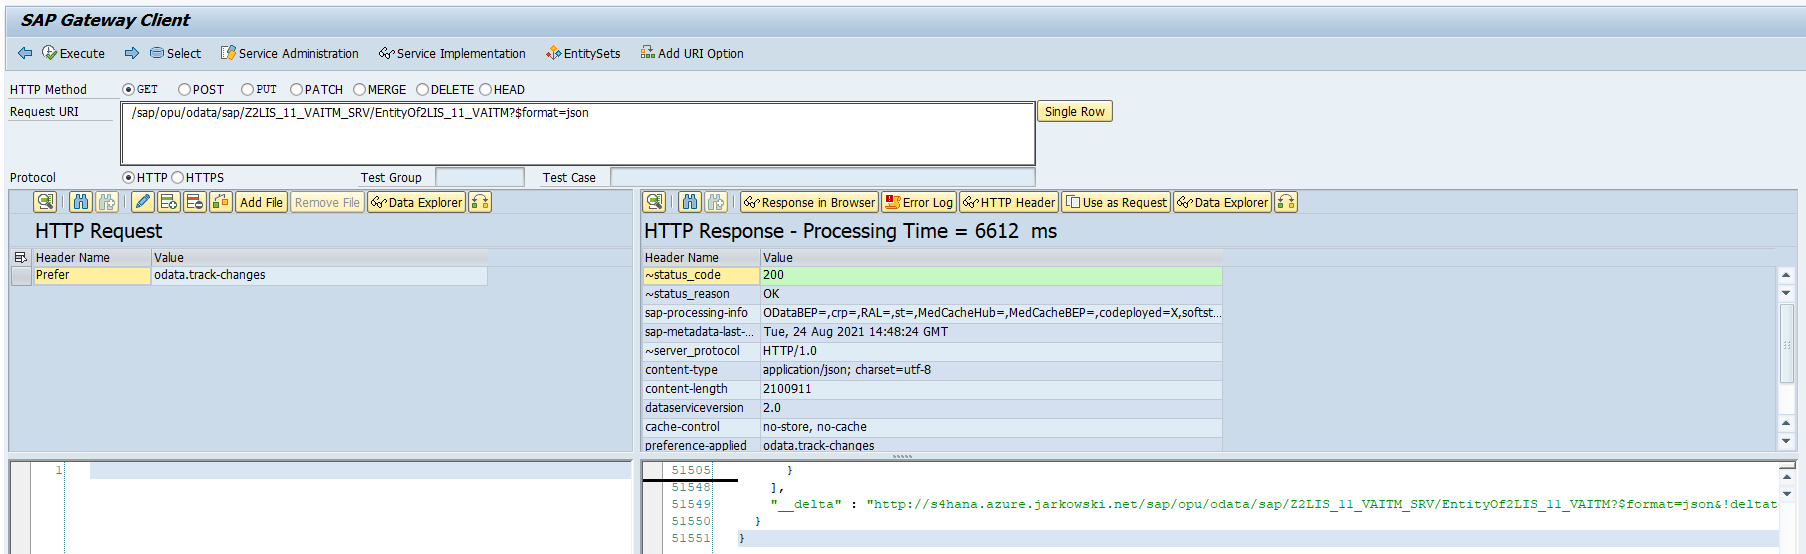Select the POST HTTP method radio button

(x=184, y=89)
